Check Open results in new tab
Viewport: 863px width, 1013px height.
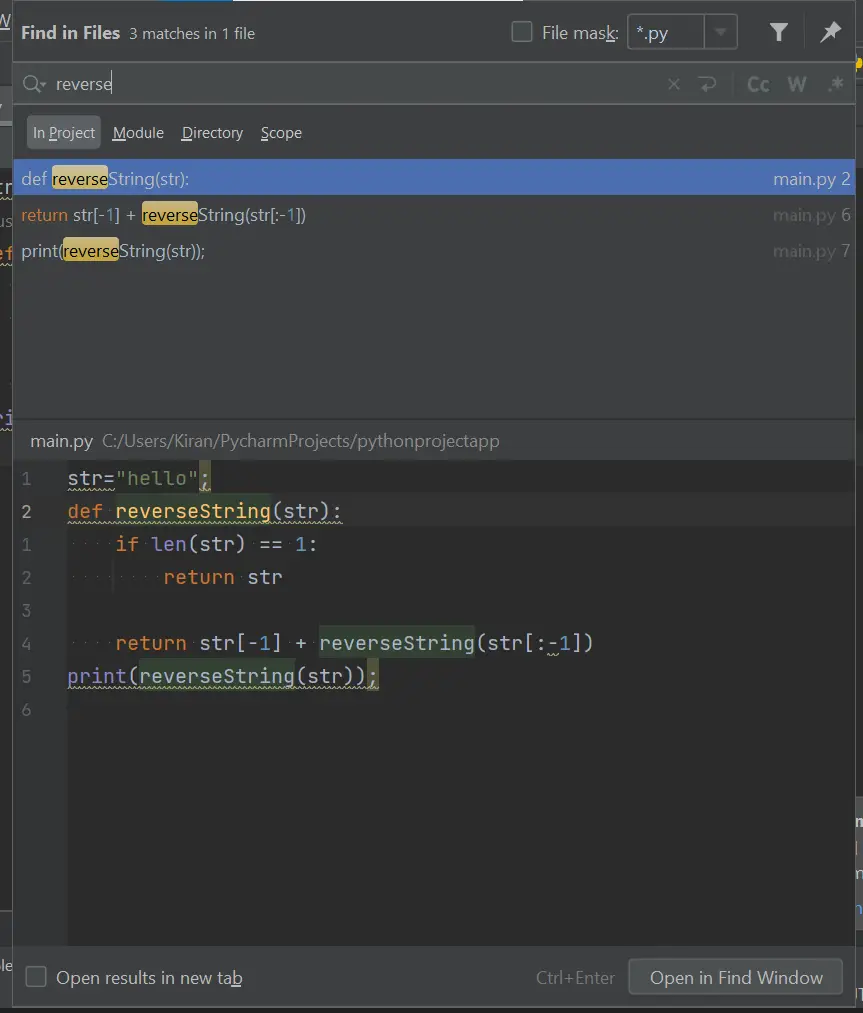tap(36, 977)
